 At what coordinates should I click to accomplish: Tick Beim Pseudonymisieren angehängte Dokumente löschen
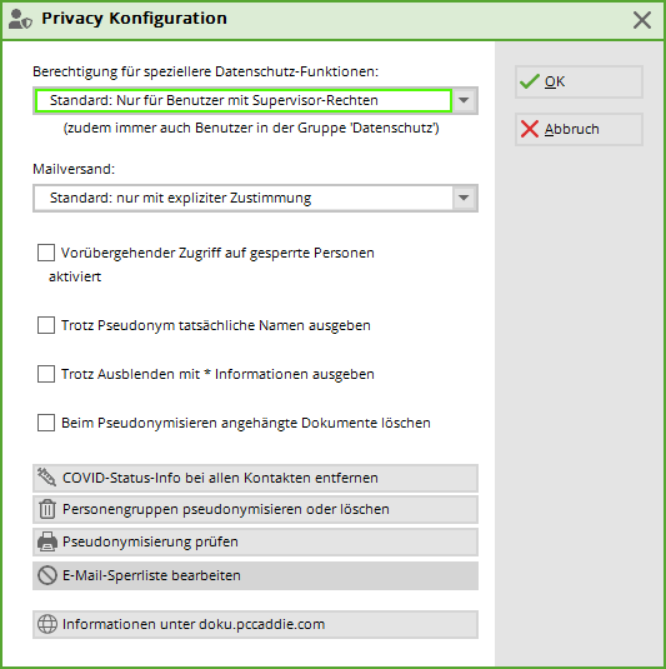(x=46, y=423)
